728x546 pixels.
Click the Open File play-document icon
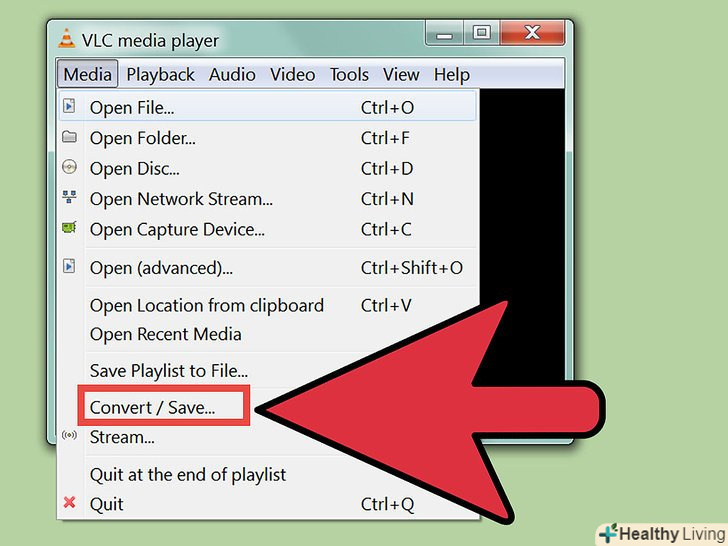click(69, 106)
